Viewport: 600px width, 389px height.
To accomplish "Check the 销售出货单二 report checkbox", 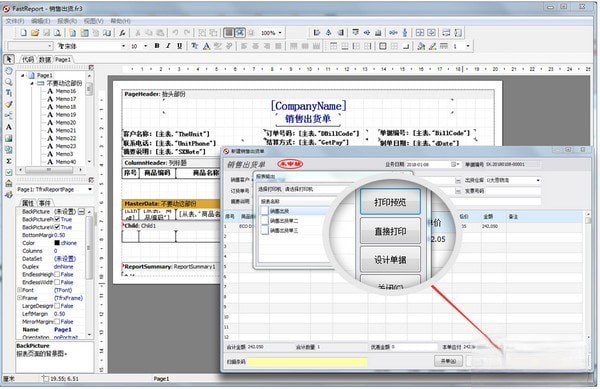I will point(264,221).
